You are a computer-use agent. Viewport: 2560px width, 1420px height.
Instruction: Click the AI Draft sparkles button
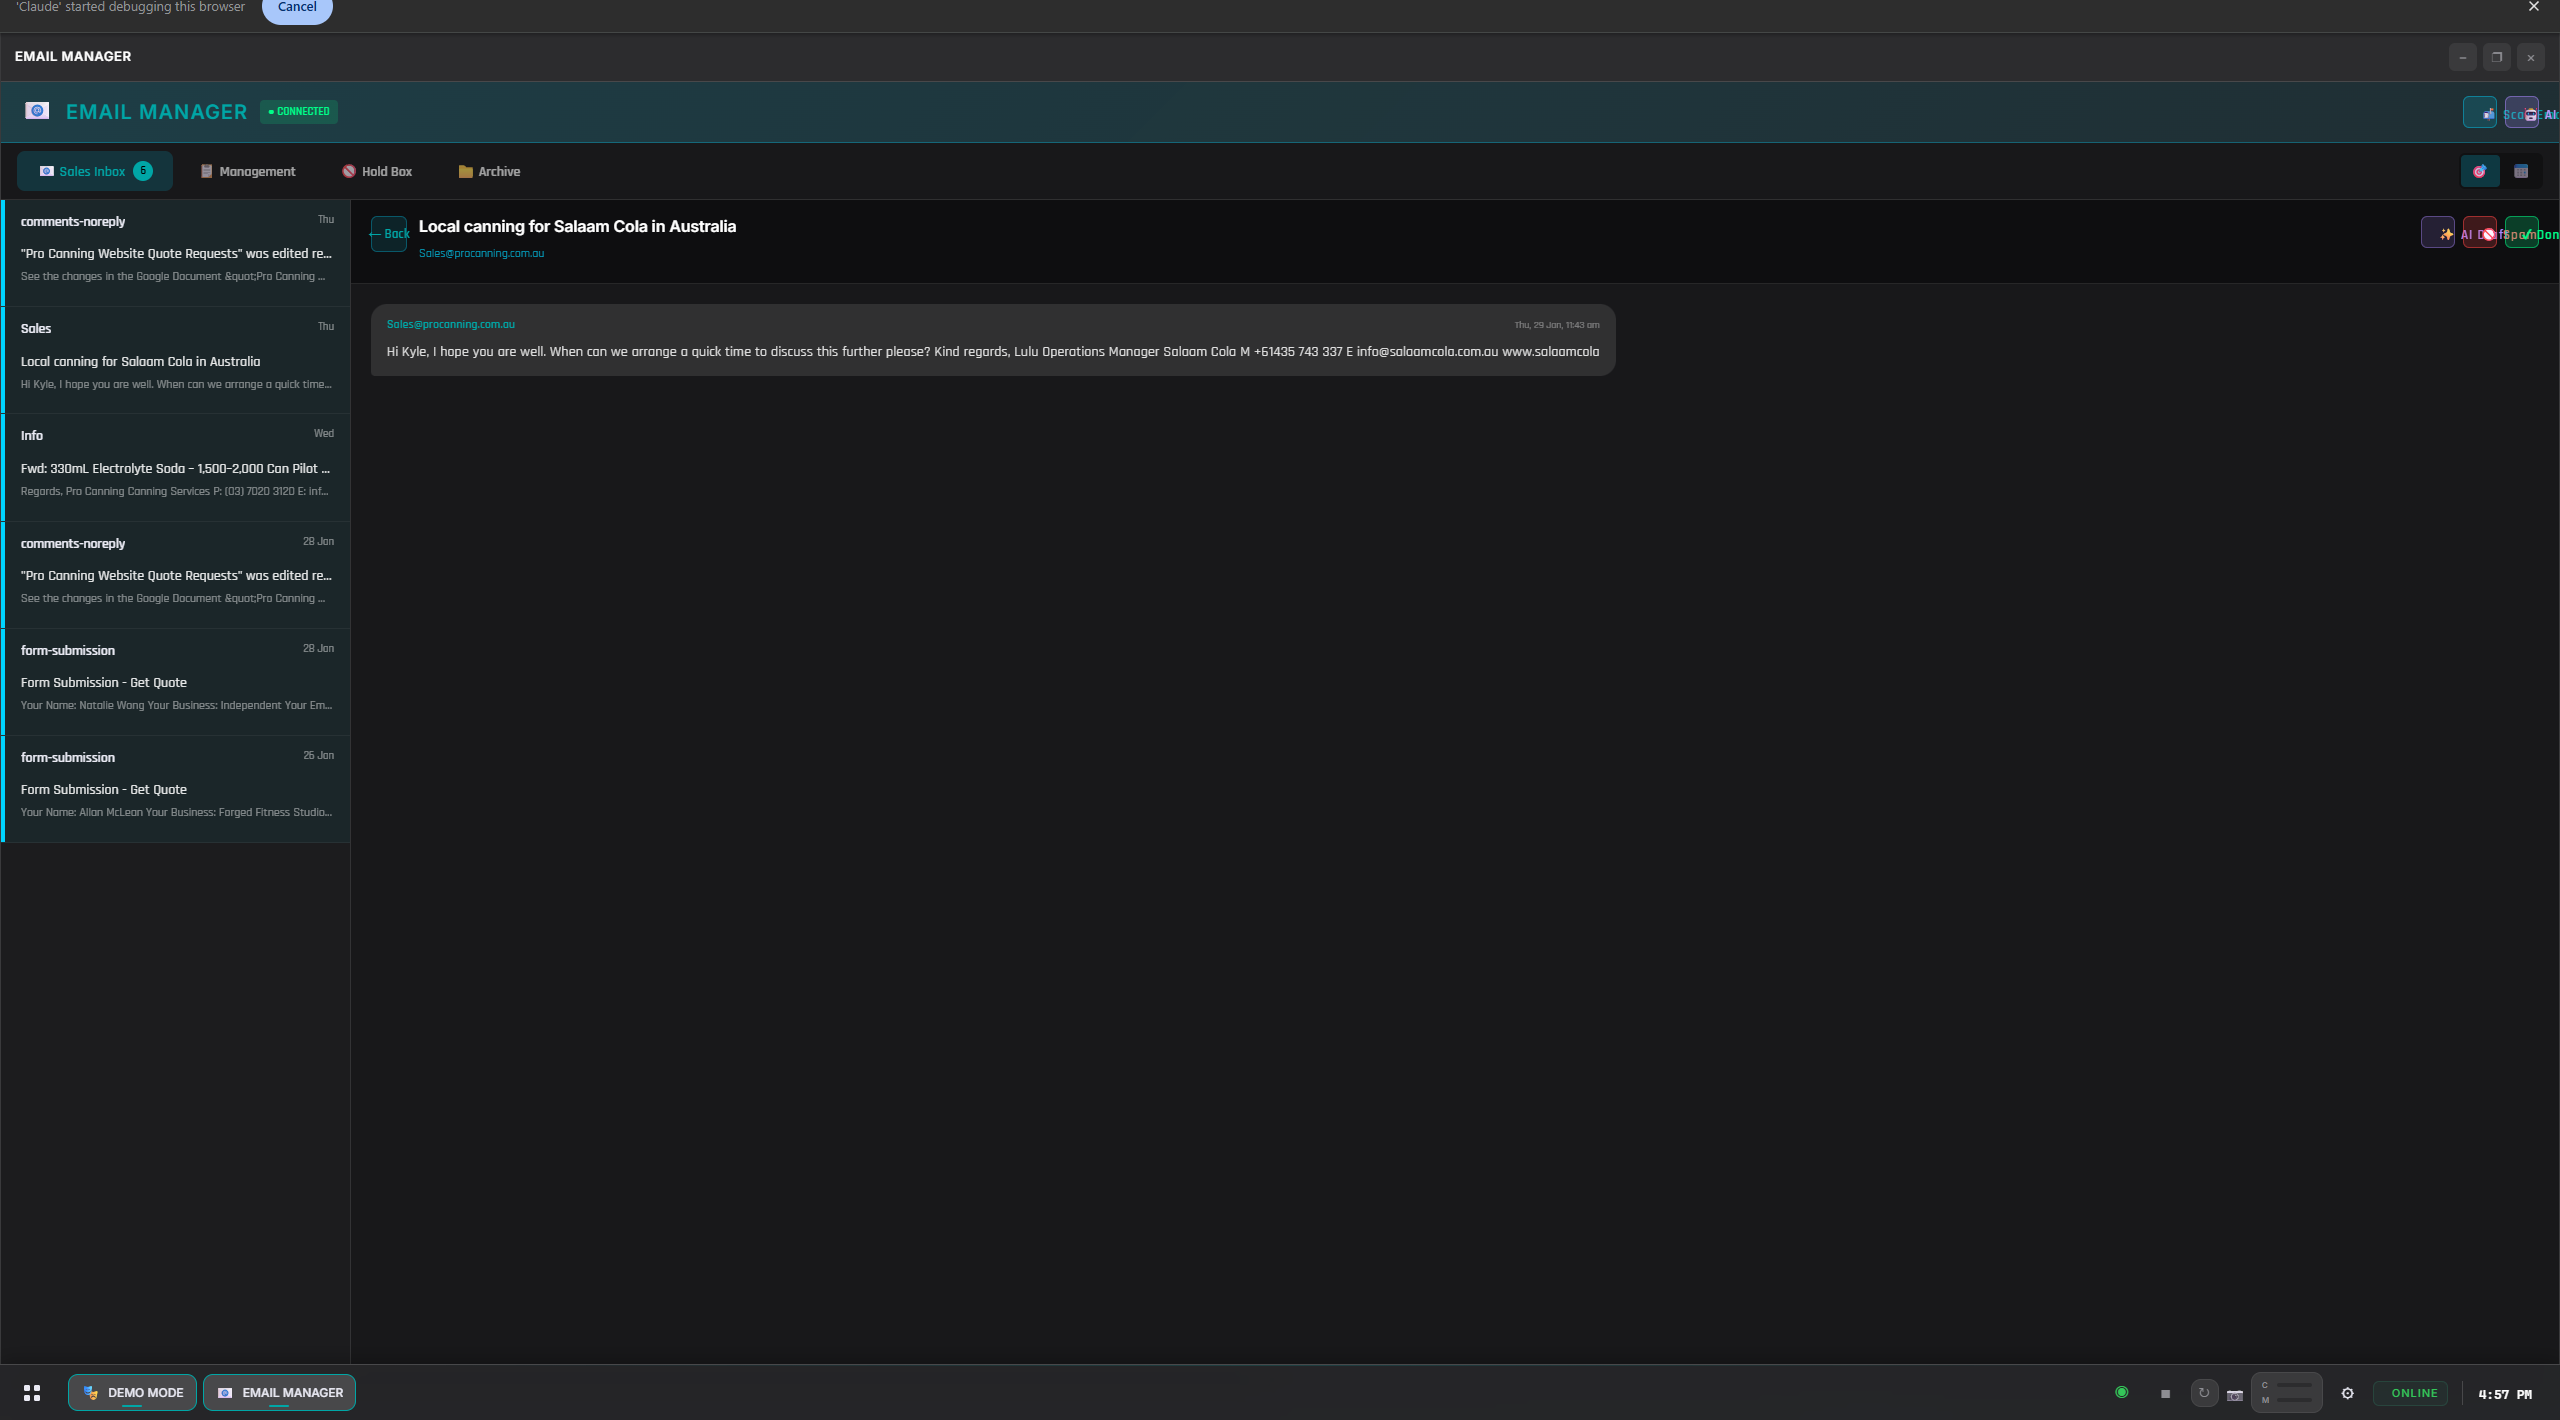coord(2437,234)
